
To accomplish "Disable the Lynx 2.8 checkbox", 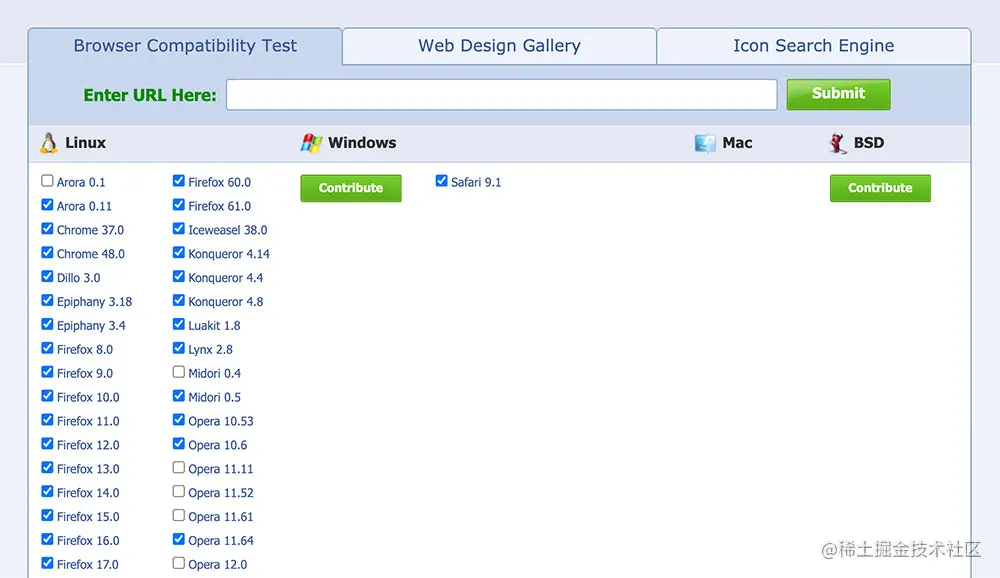I will coord(179,348).
